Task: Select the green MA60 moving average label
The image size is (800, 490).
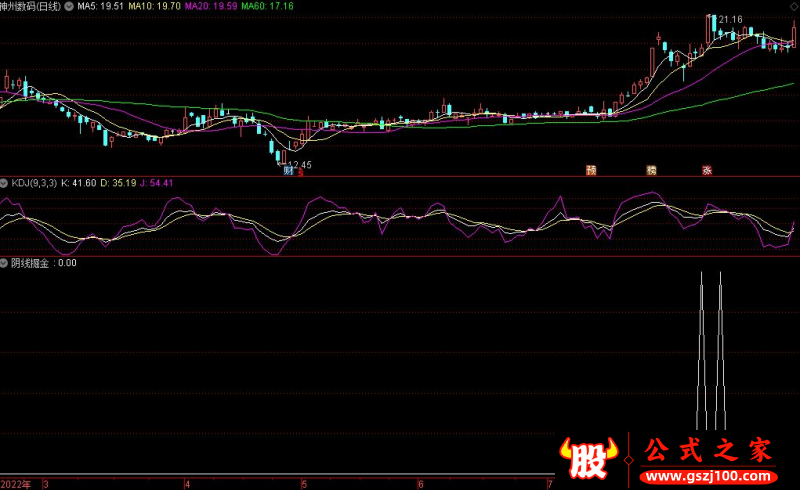Action: [267, 6]
